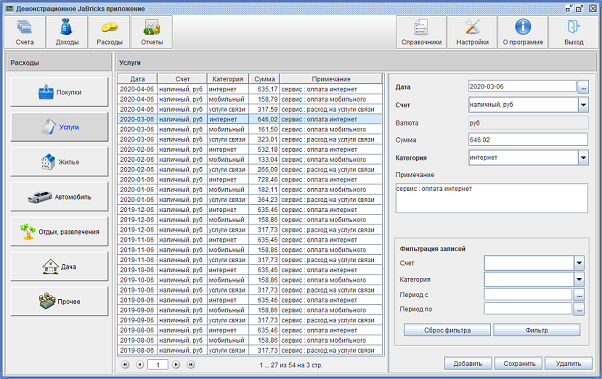602x379 pixels.
Task: Expand the Категория dropdown showing интернет
Action: (583, 157)
